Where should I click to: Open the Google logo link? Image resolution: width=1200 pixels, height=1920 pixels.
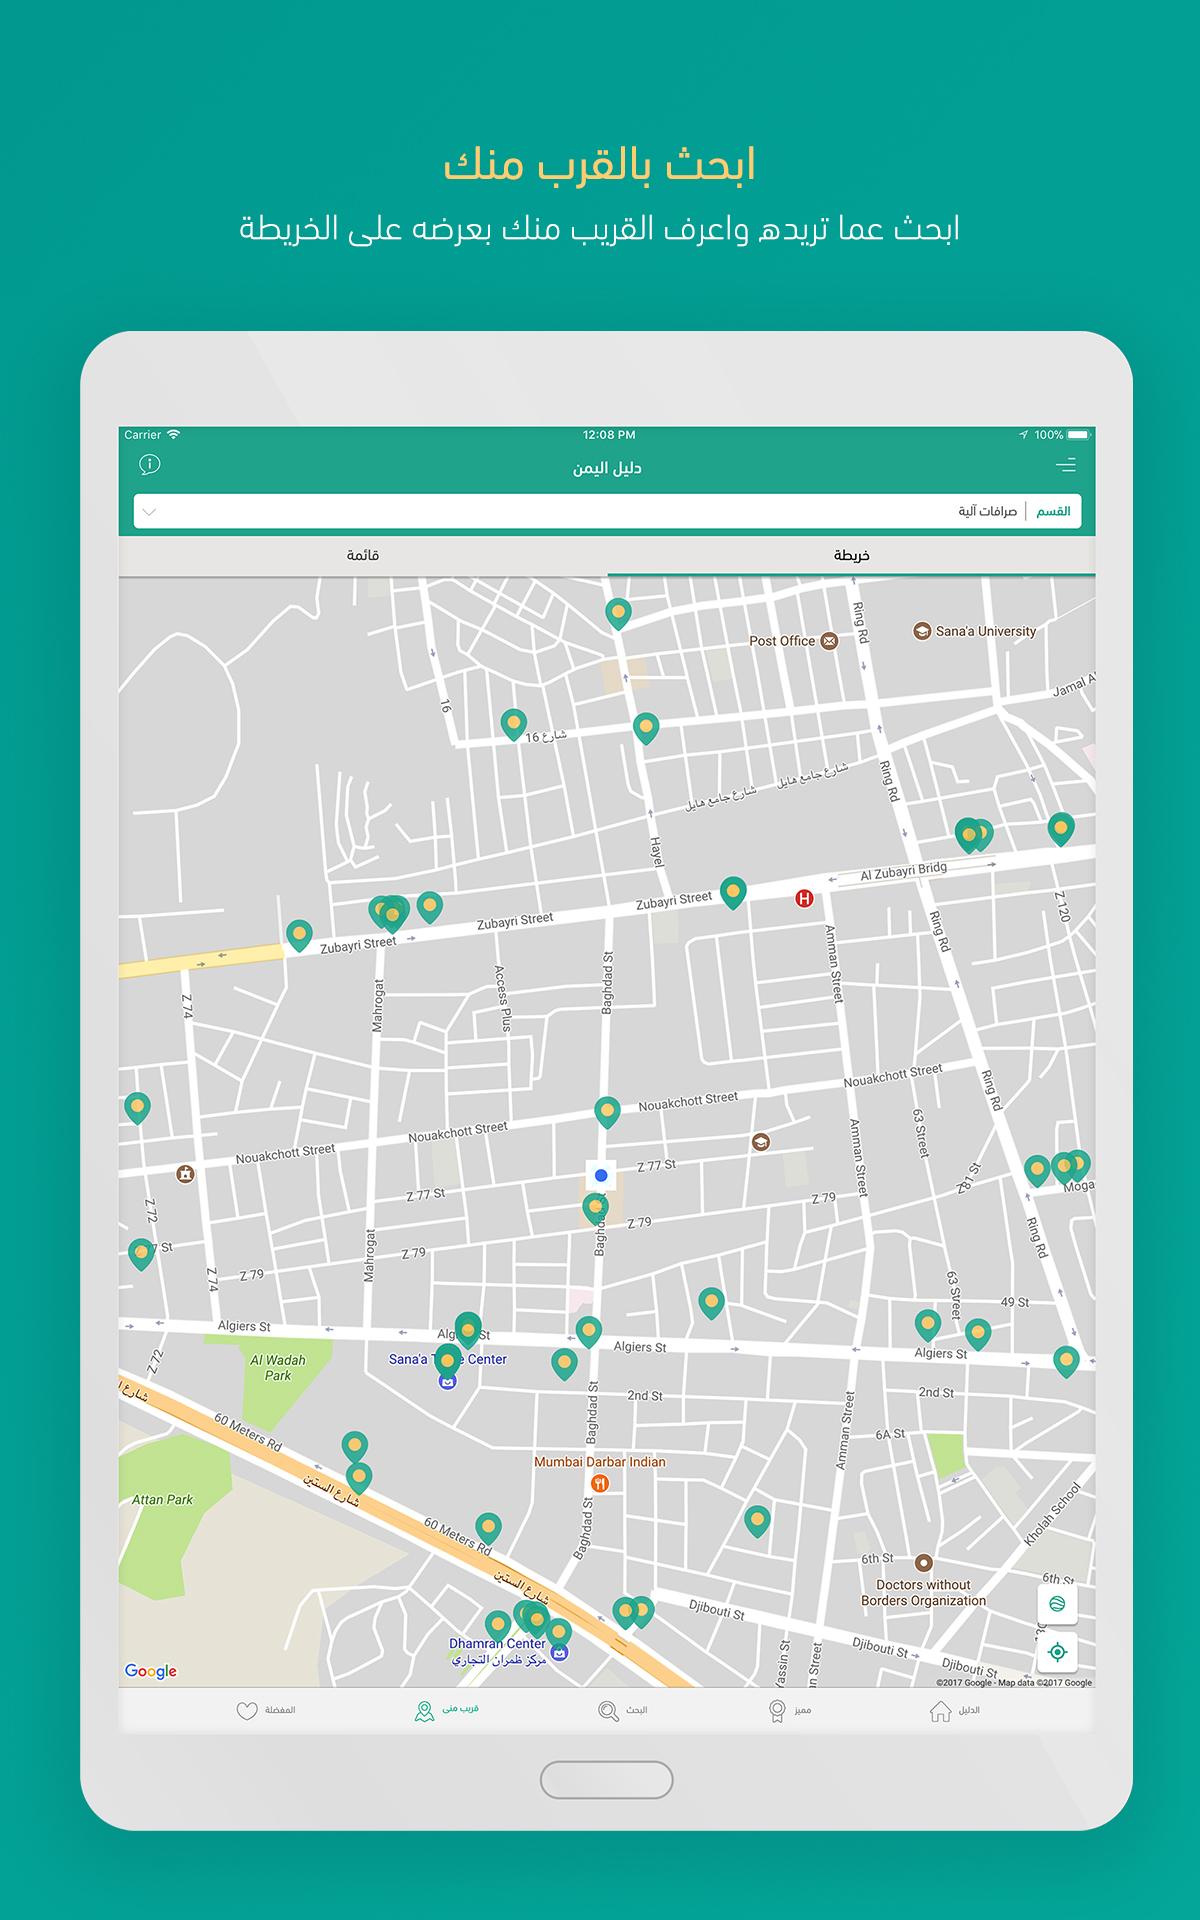tap(151, 1671)
